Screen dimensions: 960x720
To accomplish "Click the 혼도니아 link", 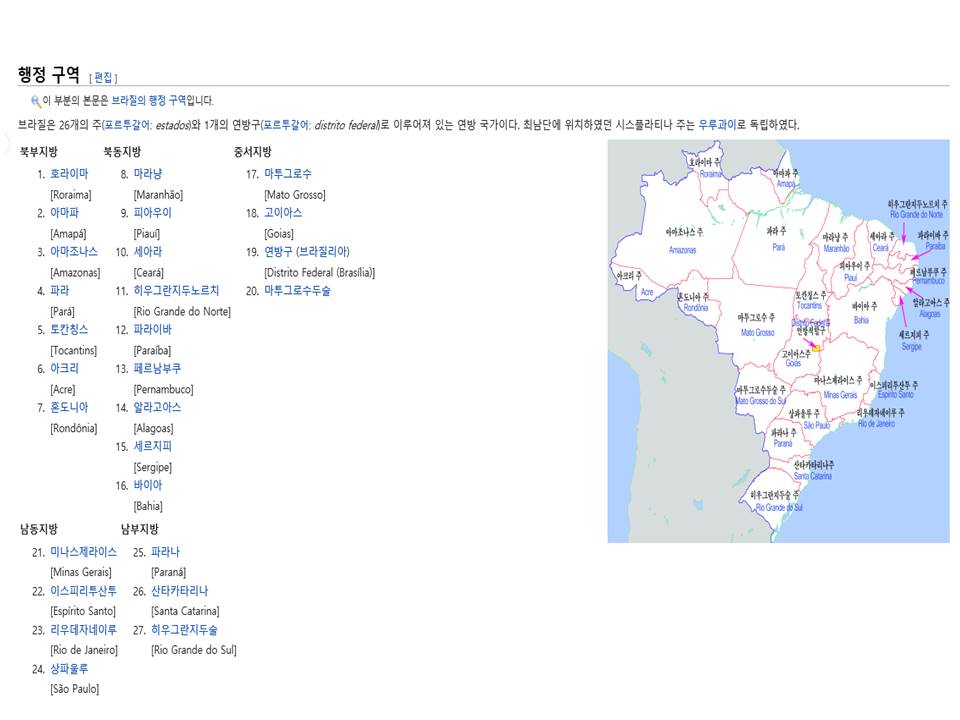I will pyautogui.click(x=69, y=408).
